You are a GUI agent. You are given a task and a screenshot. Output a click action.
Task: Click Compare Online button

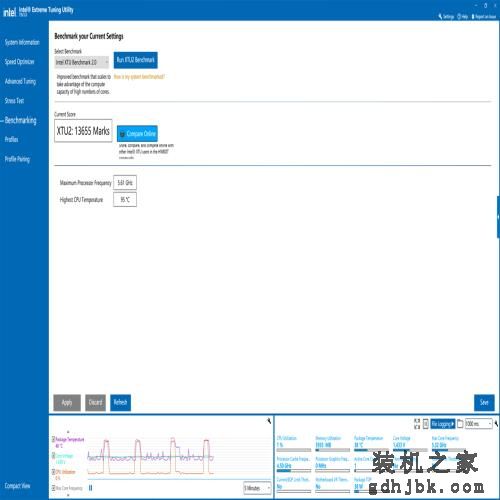coord(137,134)
